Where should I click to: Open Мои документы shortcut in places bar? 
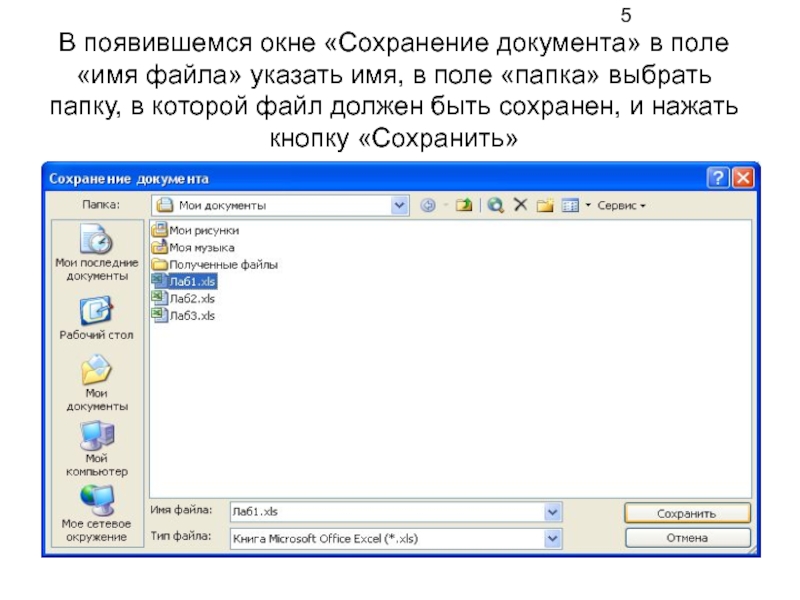pyautogui.click(x=96, y=384)
